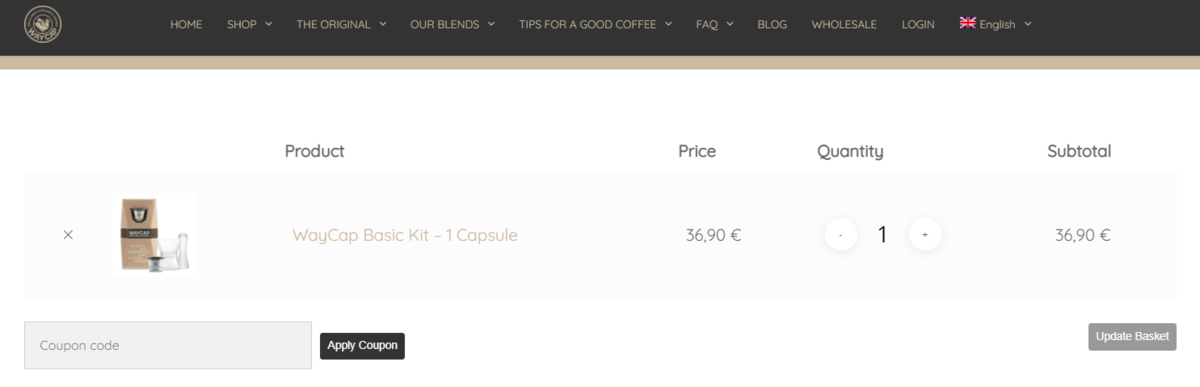Expand Tips For A Good Coffee menu
Viewport: 1200px width, 387px height.
click(x=595, y=24)
